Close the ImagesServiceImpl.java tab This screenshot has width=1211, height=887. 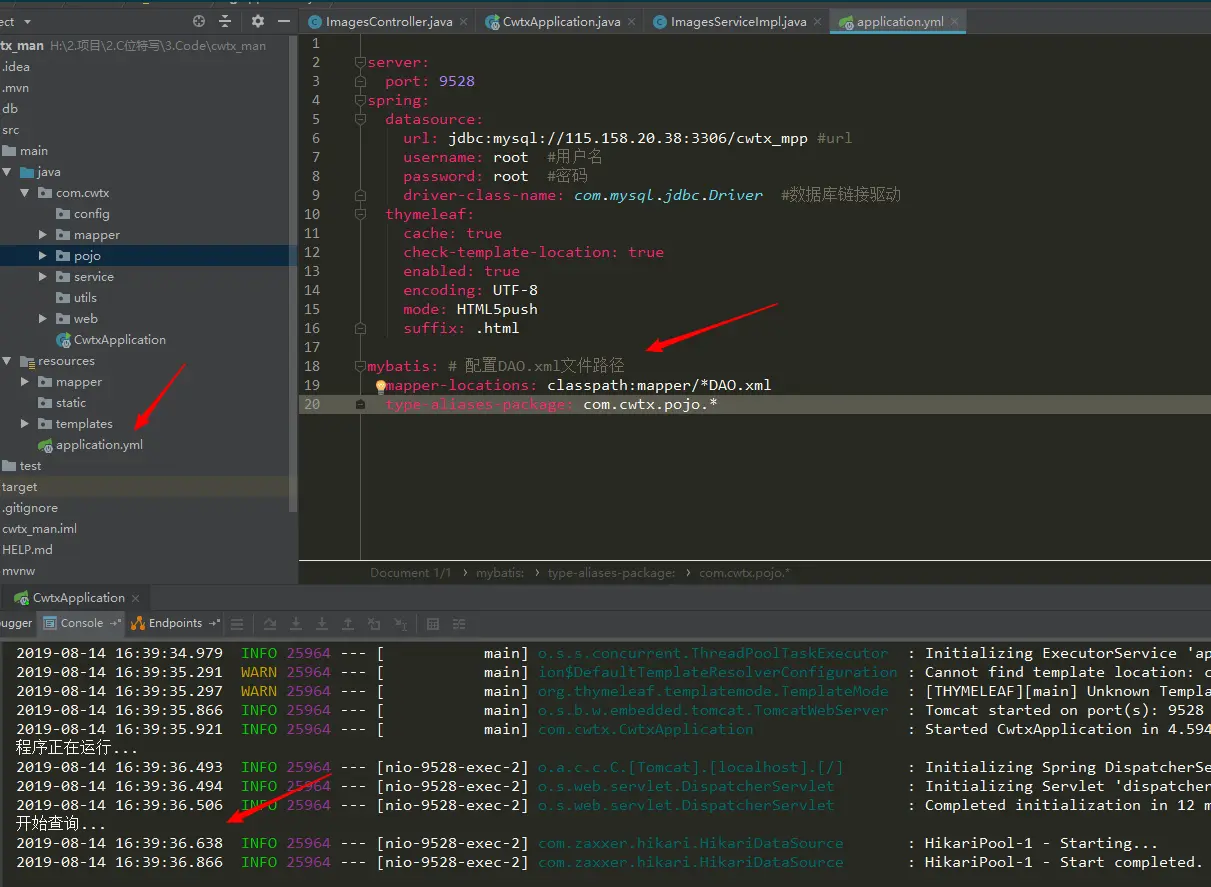click(x=819, y=22)
